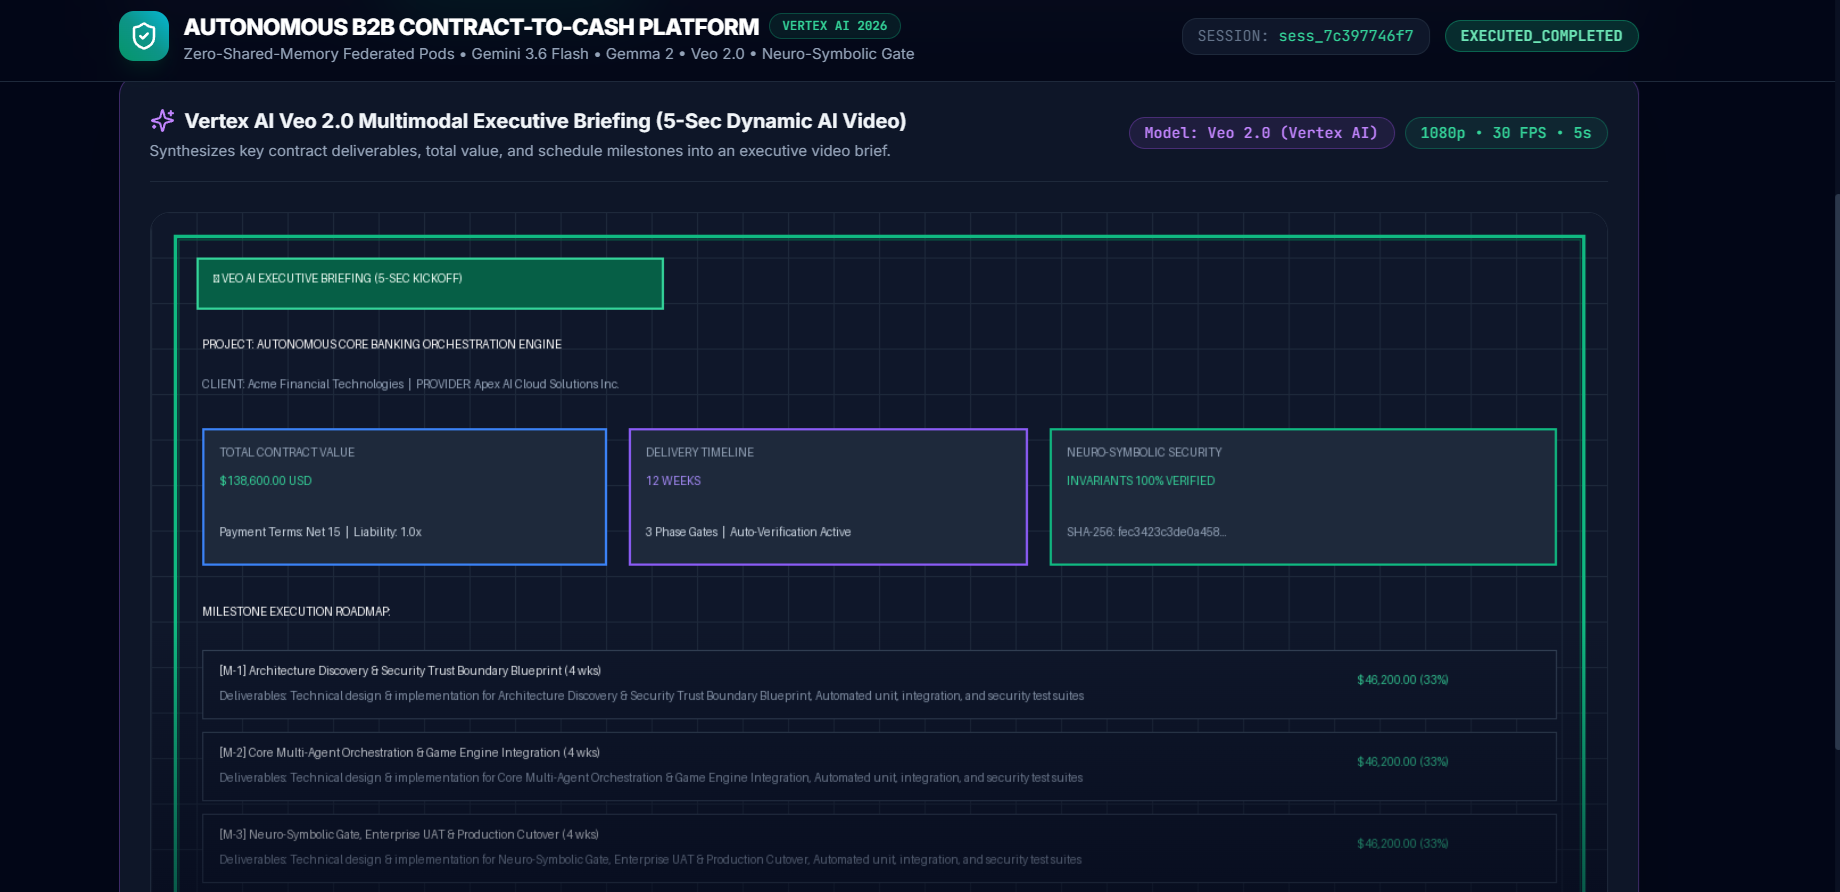This screenshot has width=1840, height=892.
Task: Click the M-1 amount $46,200.00 (33%)
Action: point(1402,680)
